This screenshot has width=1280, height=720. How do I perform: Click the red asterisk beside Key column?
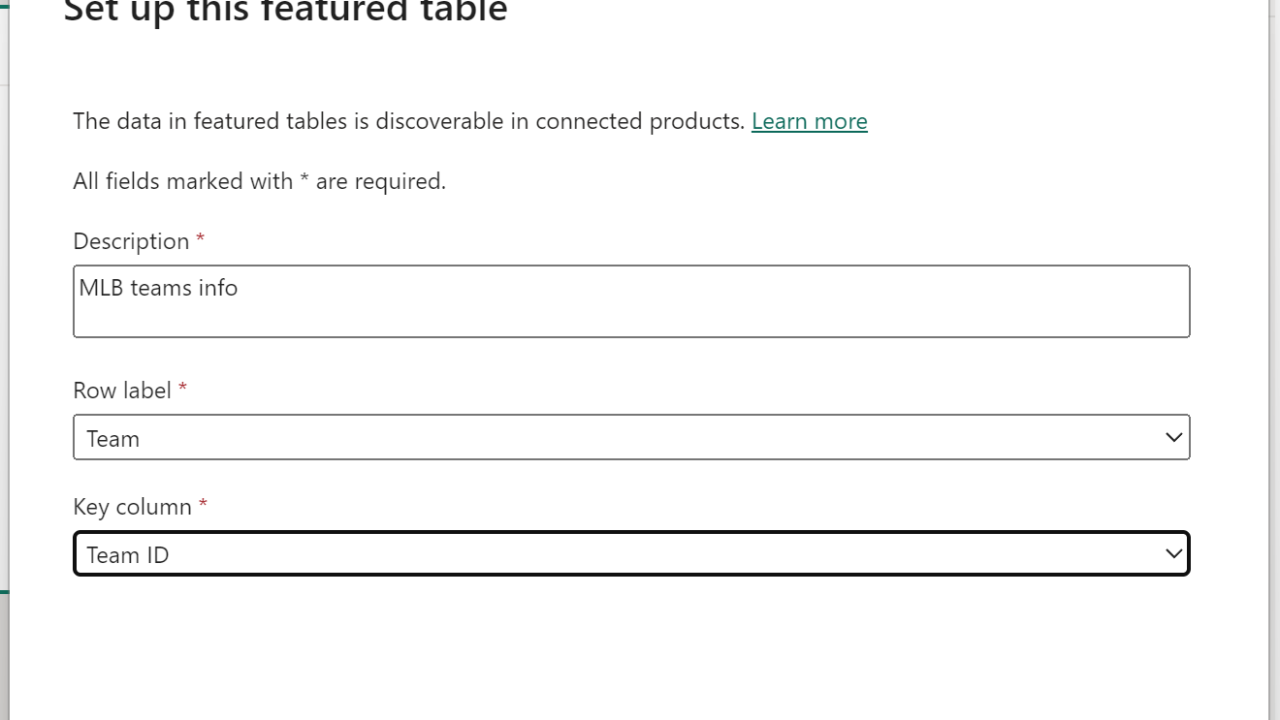click(203, 505)
